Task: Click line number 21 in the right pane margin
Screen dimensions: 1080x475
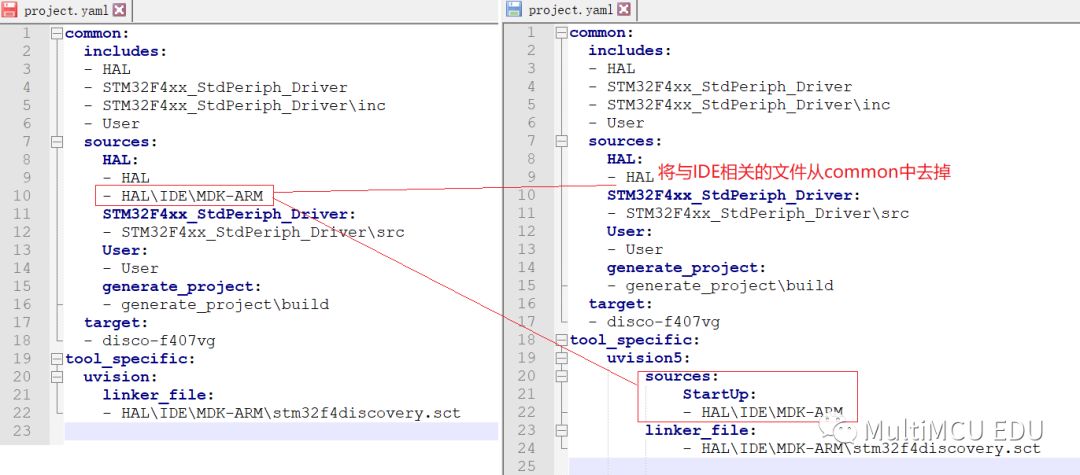Action: point(526,394)
